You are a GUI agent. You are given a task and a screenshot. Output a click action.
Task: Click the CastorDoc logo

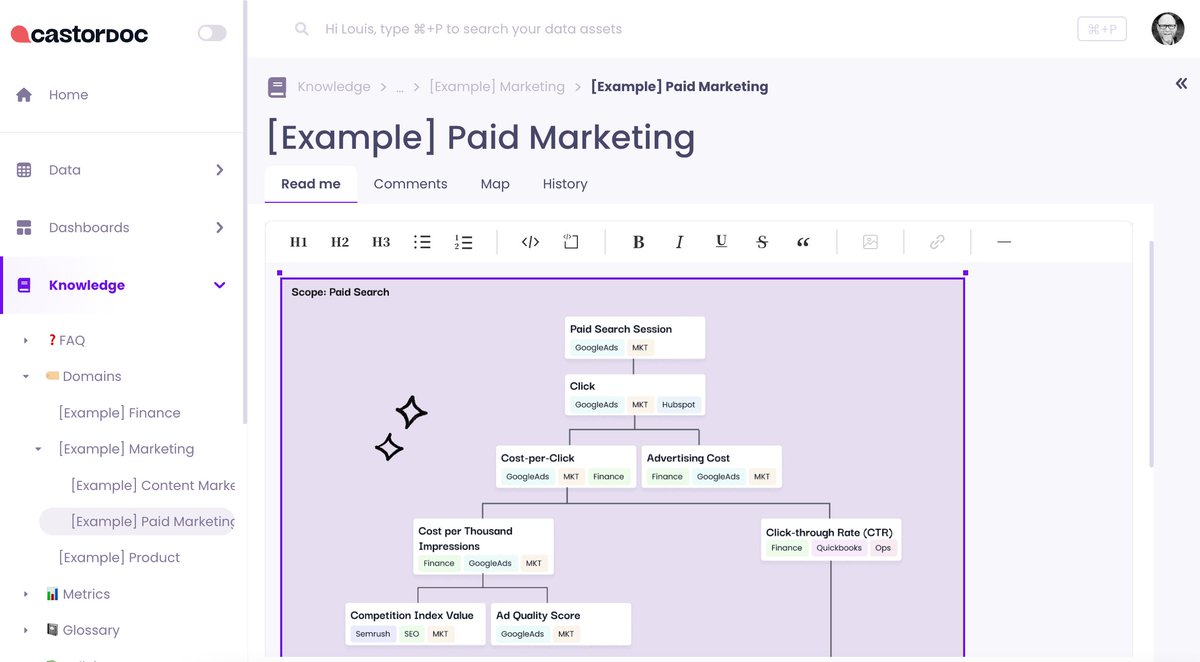[x=79, y=34]
